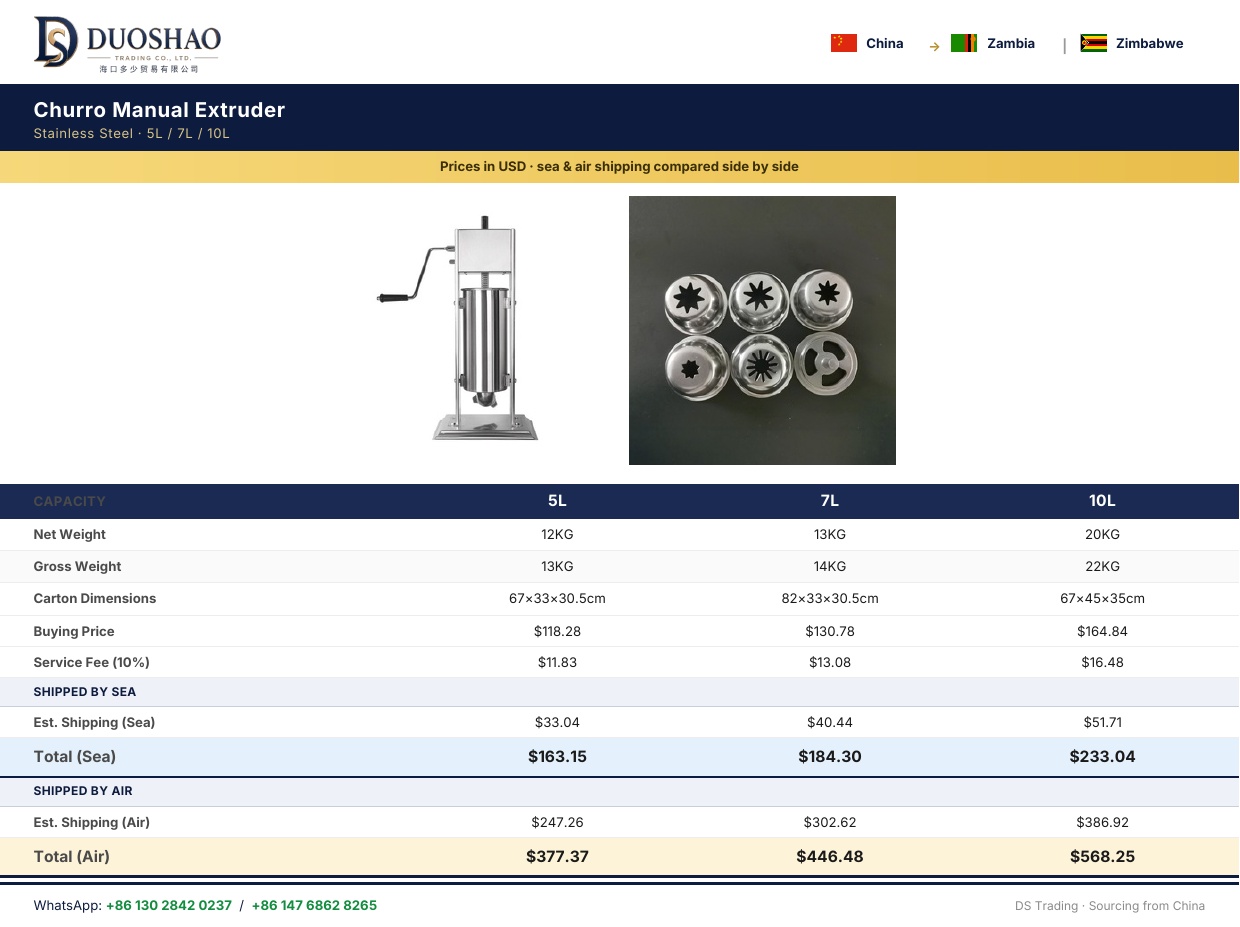Select air shipping cost $386.92
This screenshot has height=927, width=1240.
pyautogui.click(x=1102, y=822)
